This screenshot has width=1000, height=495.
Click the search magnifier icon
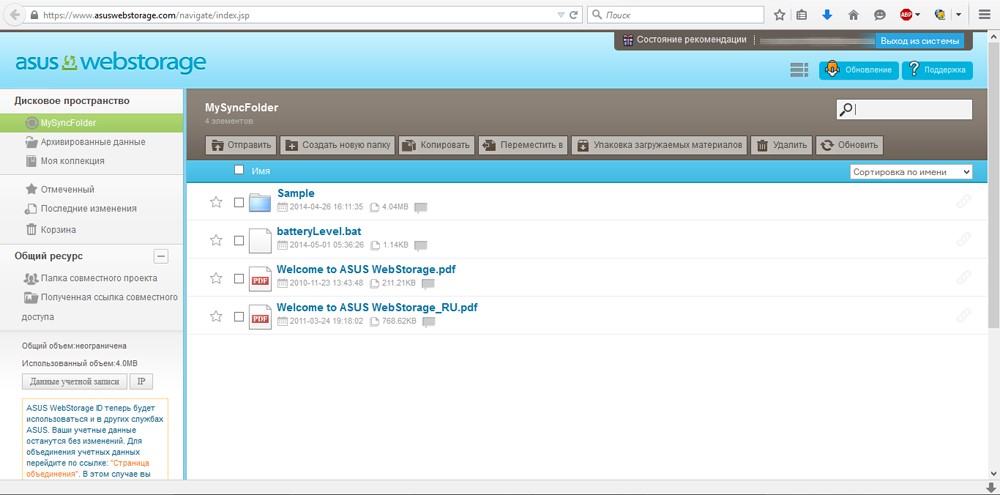click(846, 110)
